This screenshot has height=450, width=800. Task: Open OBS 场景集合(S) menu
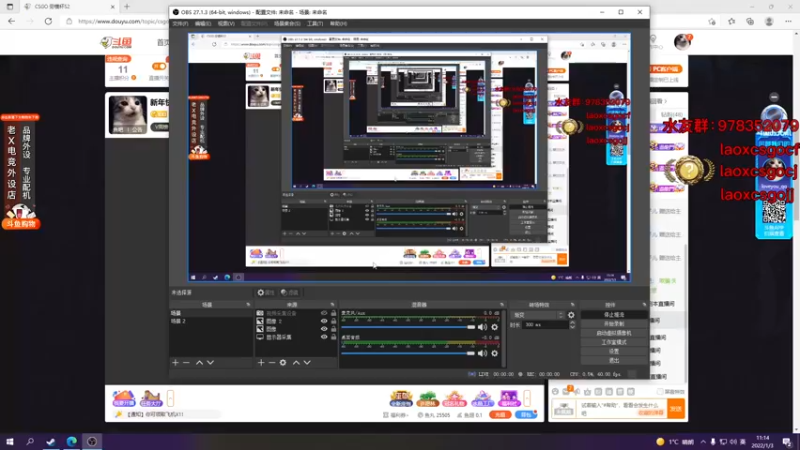point(287,23)
